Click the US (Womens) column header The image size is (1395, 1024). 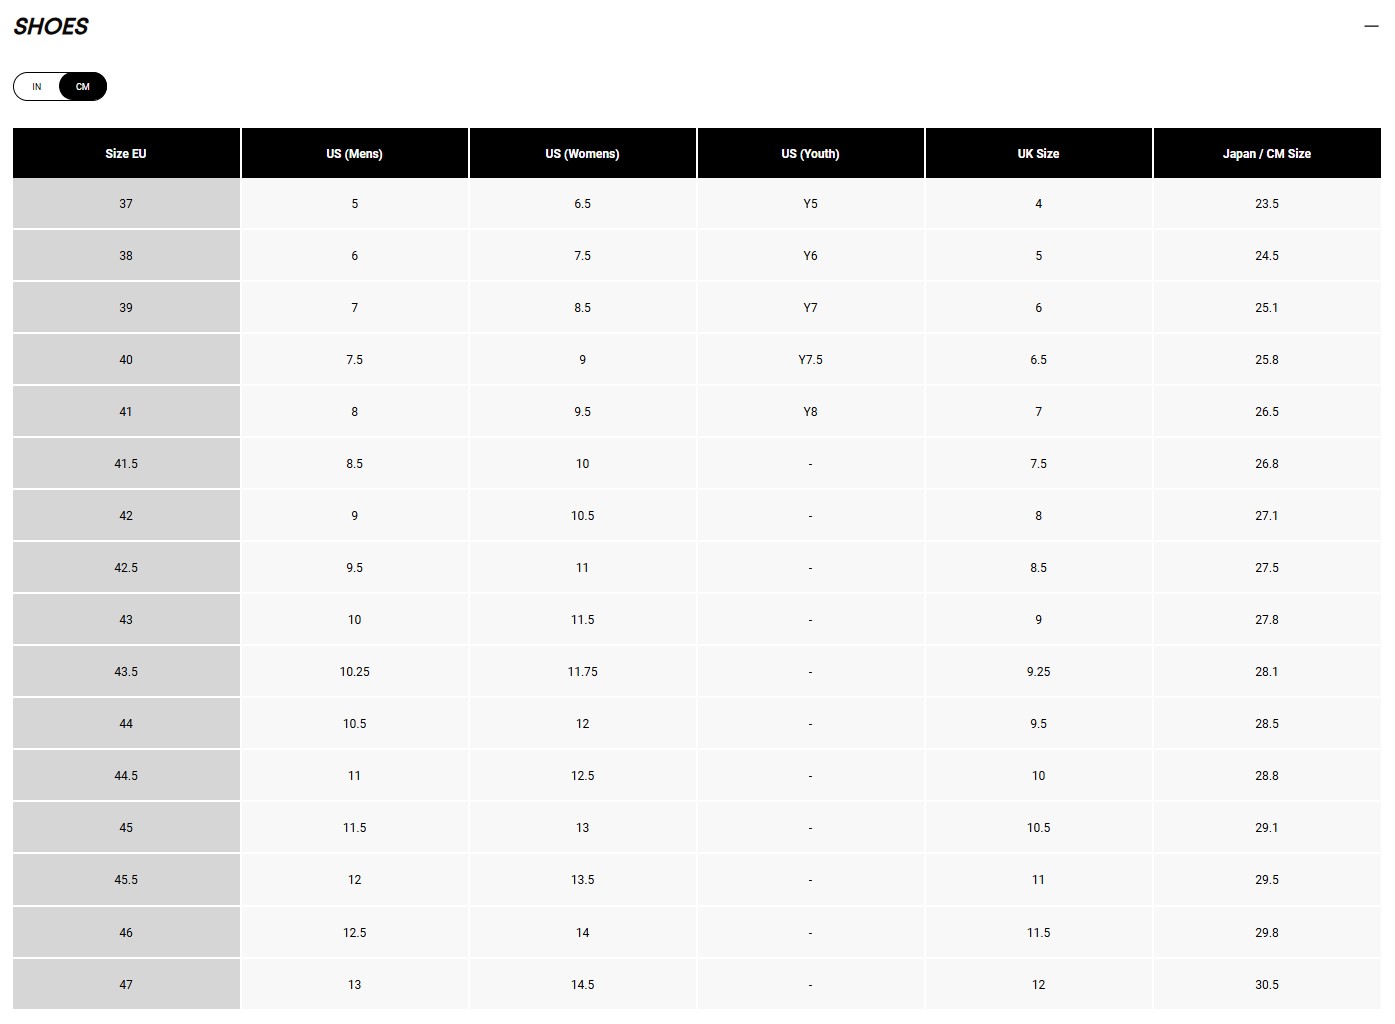click(x=582, y=153)
